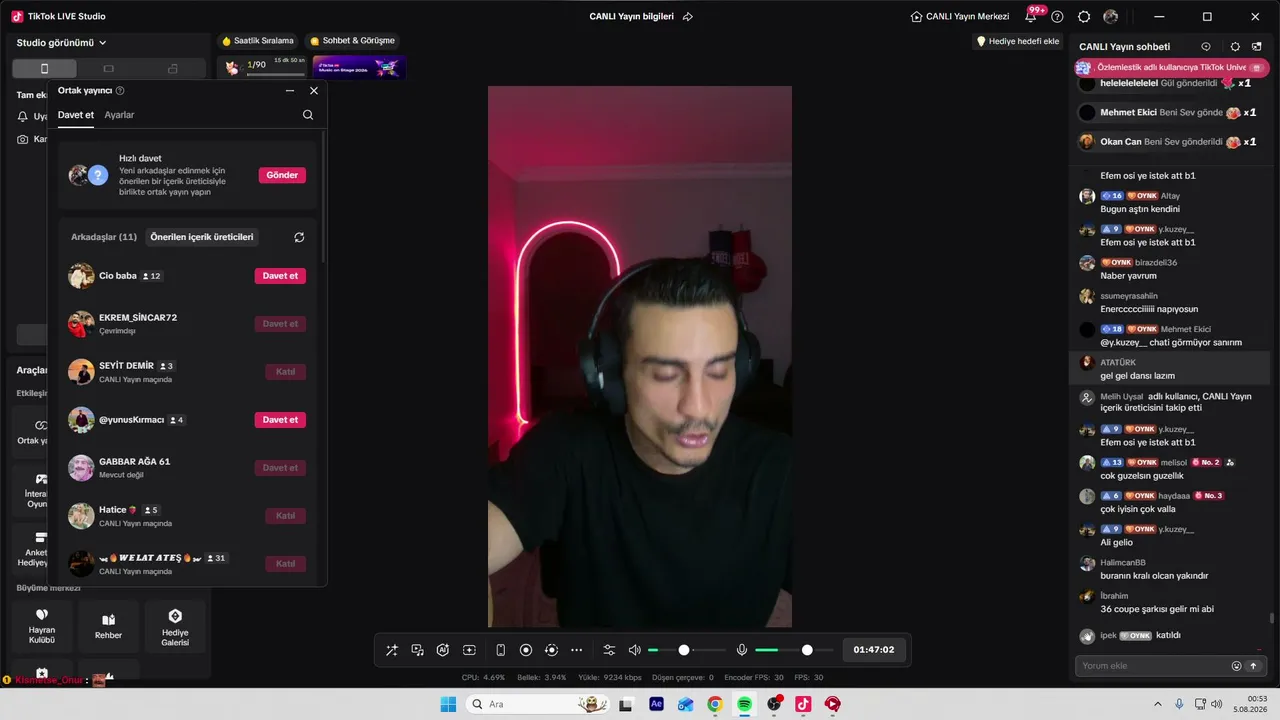Screen dimensions: 1280x720
Task: Click the 01:47:02 stream timer
Action: click(x=874, y=650)
